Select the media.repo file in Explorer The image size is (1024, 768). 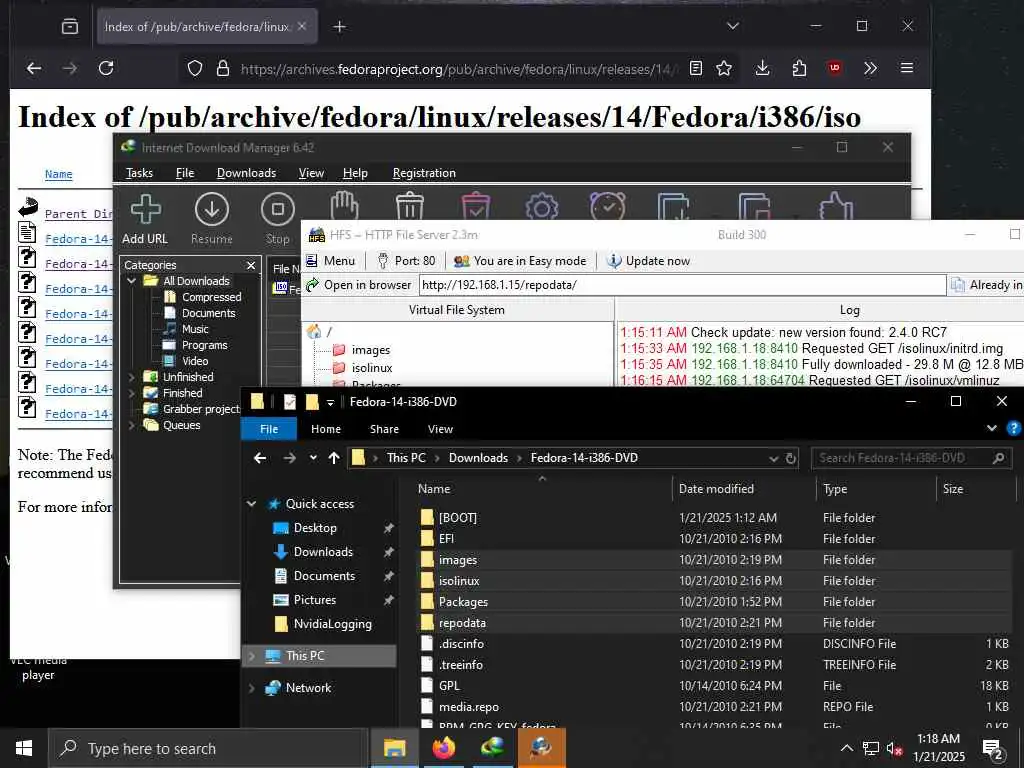pyautogui.click(x=468, y=707)
